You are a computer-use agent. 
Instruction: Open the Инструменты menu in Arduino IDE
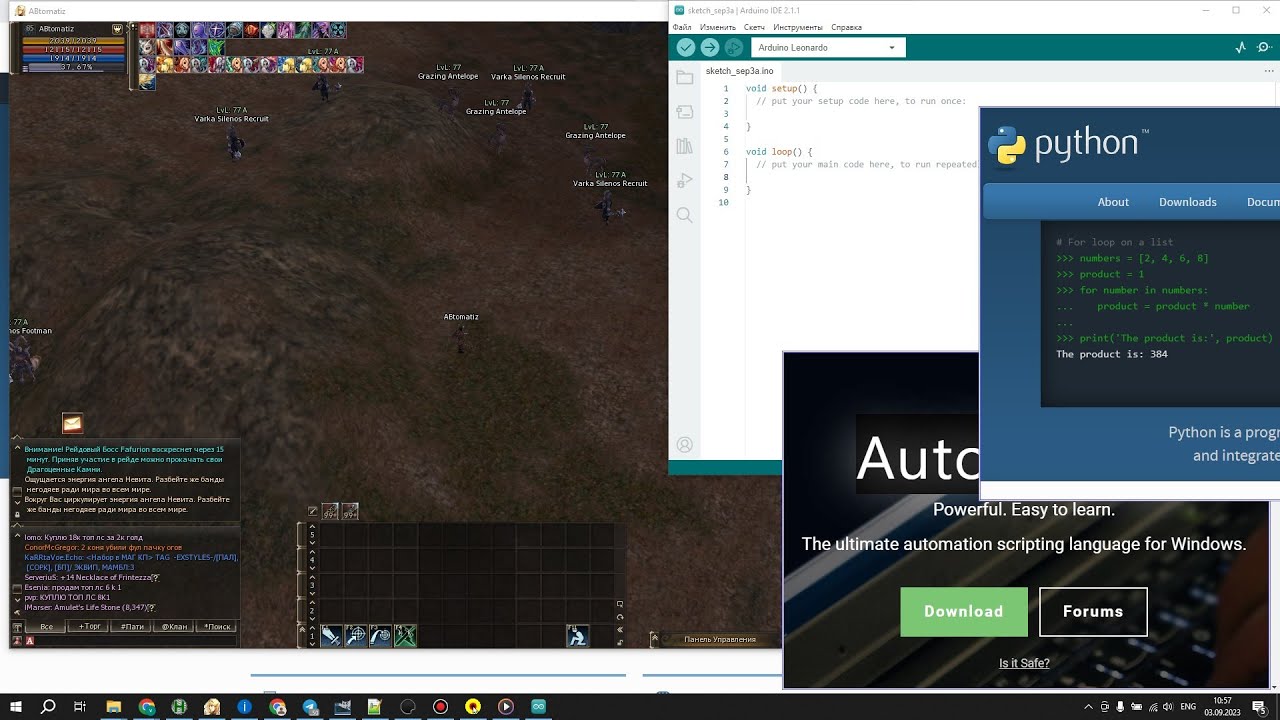798,27
